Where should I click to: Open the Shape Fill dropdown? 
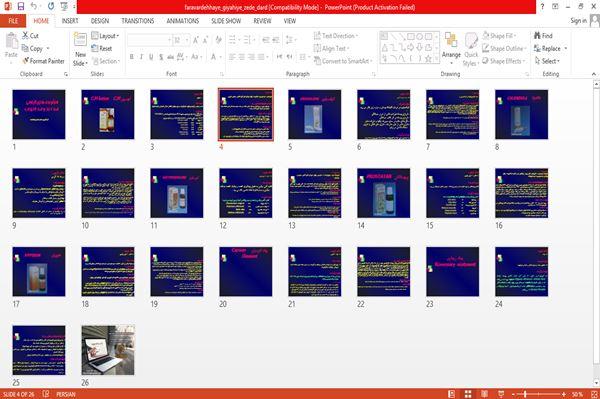click(x=499, y=36)
